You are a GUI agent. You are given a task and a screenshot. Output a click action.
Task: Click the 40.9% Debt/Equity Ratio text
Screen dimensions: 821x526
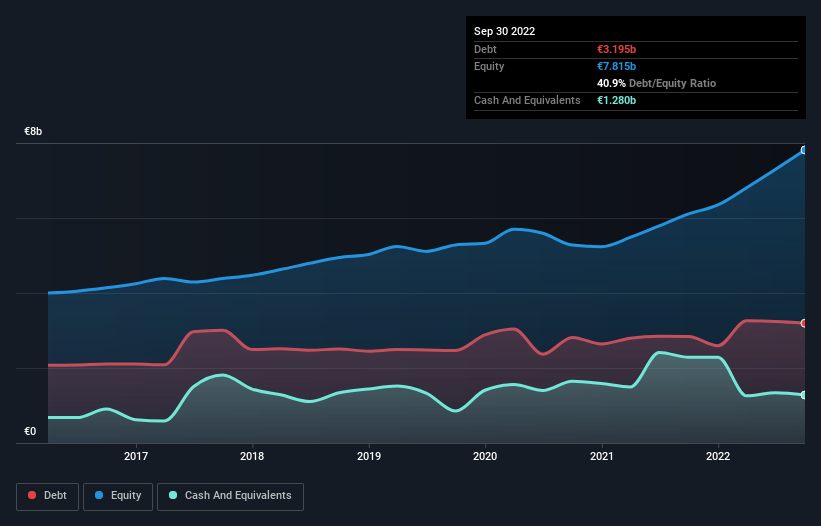[x=656, y=83]
